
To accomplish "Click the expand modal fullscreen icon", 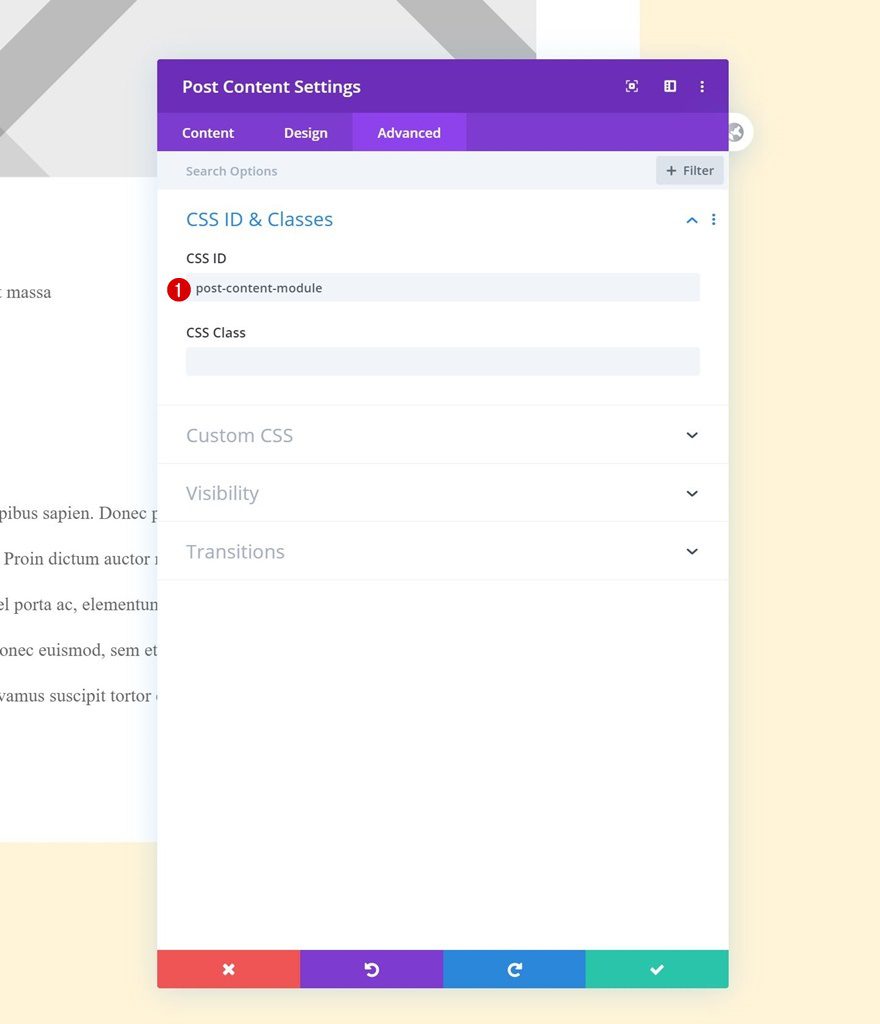I will pyautogui.click(x=631, y=86).
